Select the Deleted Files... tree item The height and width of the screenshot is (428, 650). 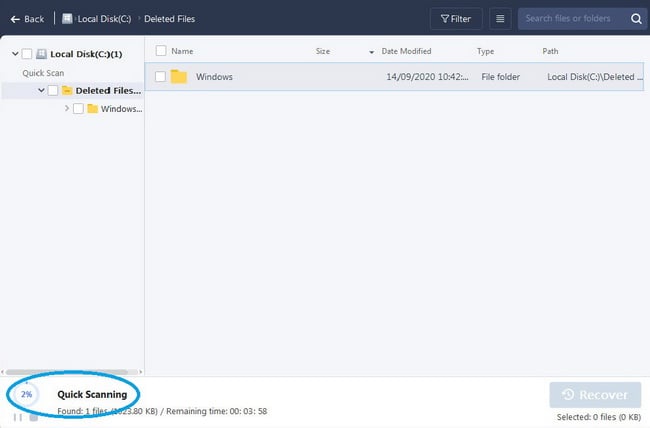[x=108, y=90]
